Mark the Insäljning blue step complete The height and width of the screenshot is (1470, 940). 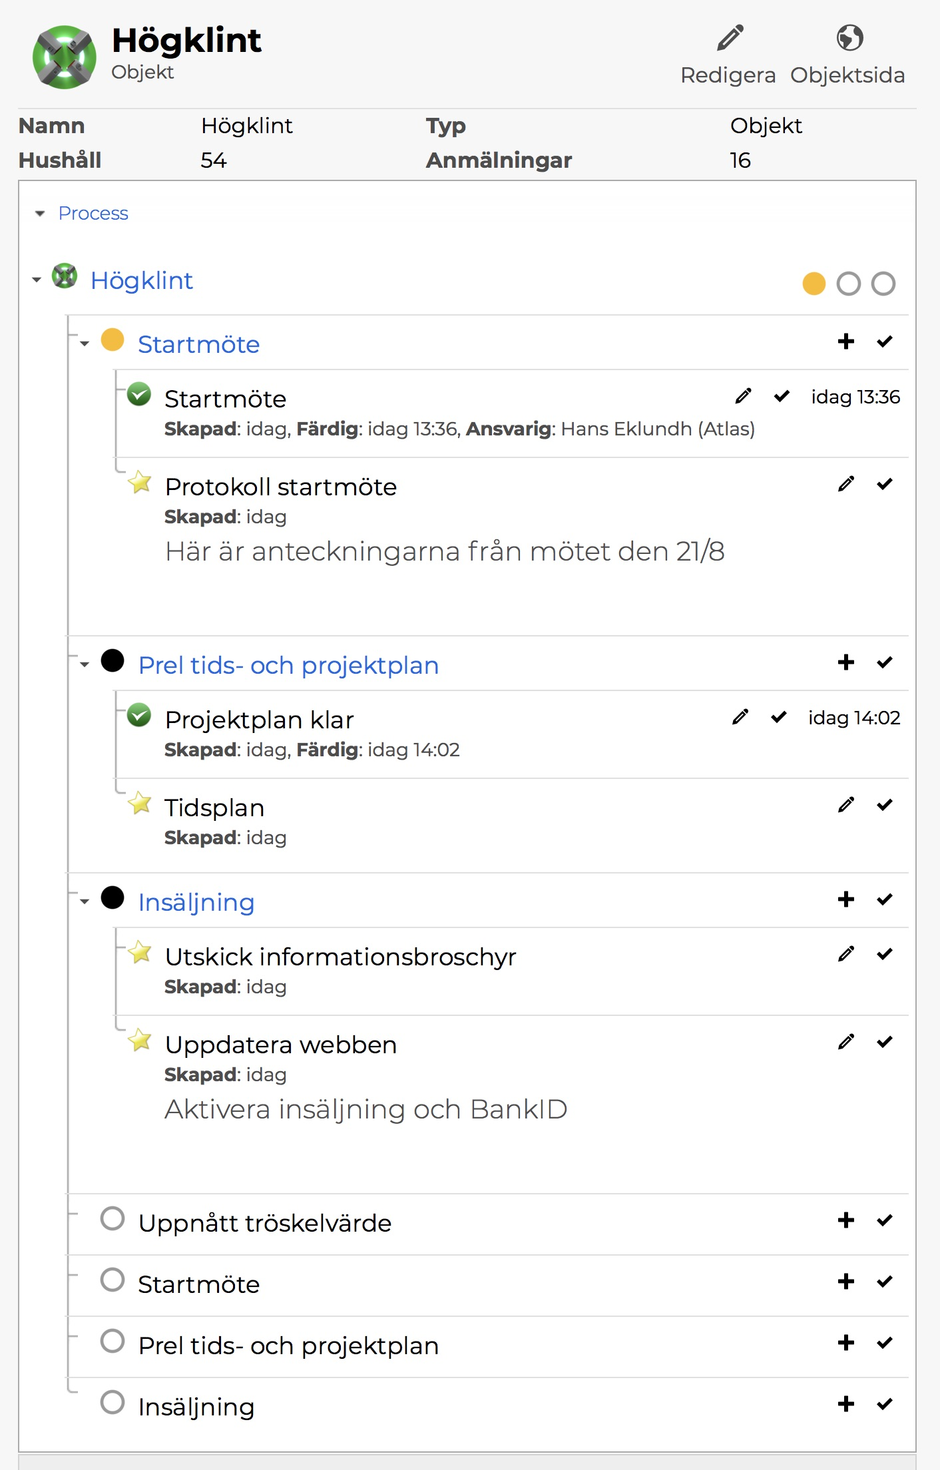coord(884,900)
